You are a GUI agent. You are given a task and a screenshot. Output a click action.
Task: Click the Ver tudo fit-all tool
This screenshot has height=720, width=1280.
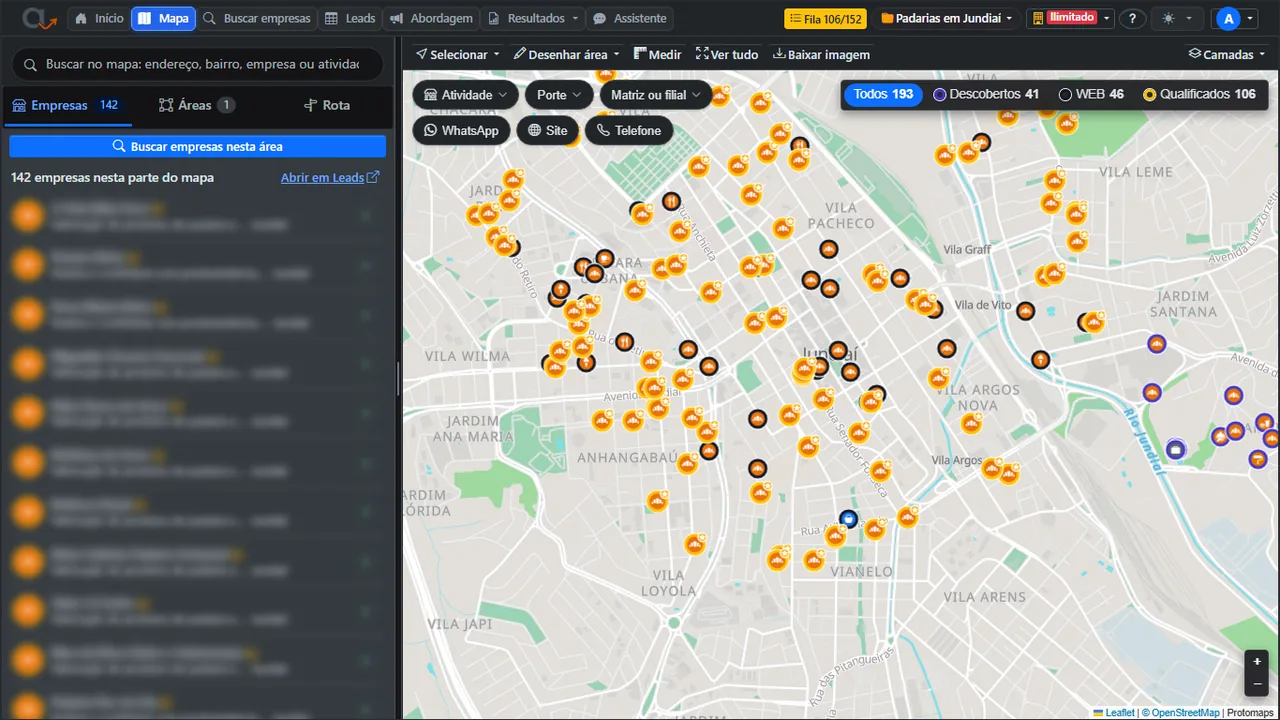pyautogui.click(x=727, y=54)
